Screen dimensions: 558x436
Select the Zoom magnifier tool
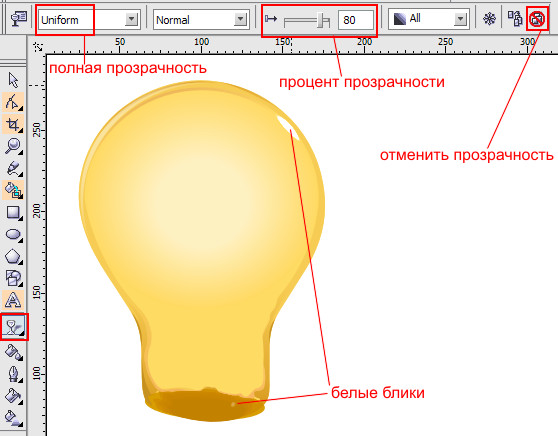pyautogui.click(x=13, y=146)
